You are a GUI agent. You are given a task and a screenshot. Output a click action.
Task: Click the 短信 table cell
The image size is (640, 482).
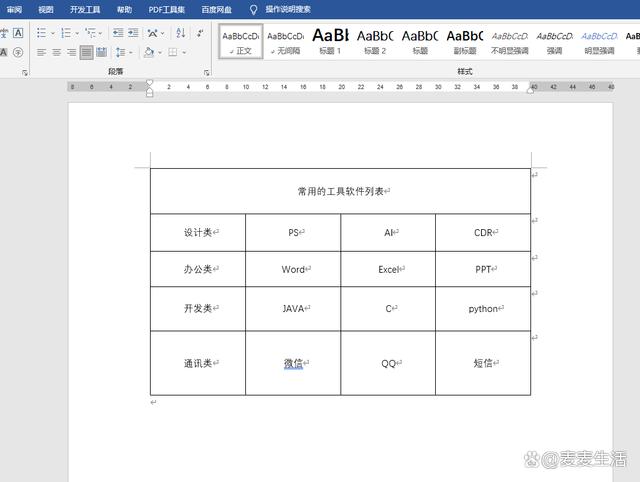coord(483,363)
